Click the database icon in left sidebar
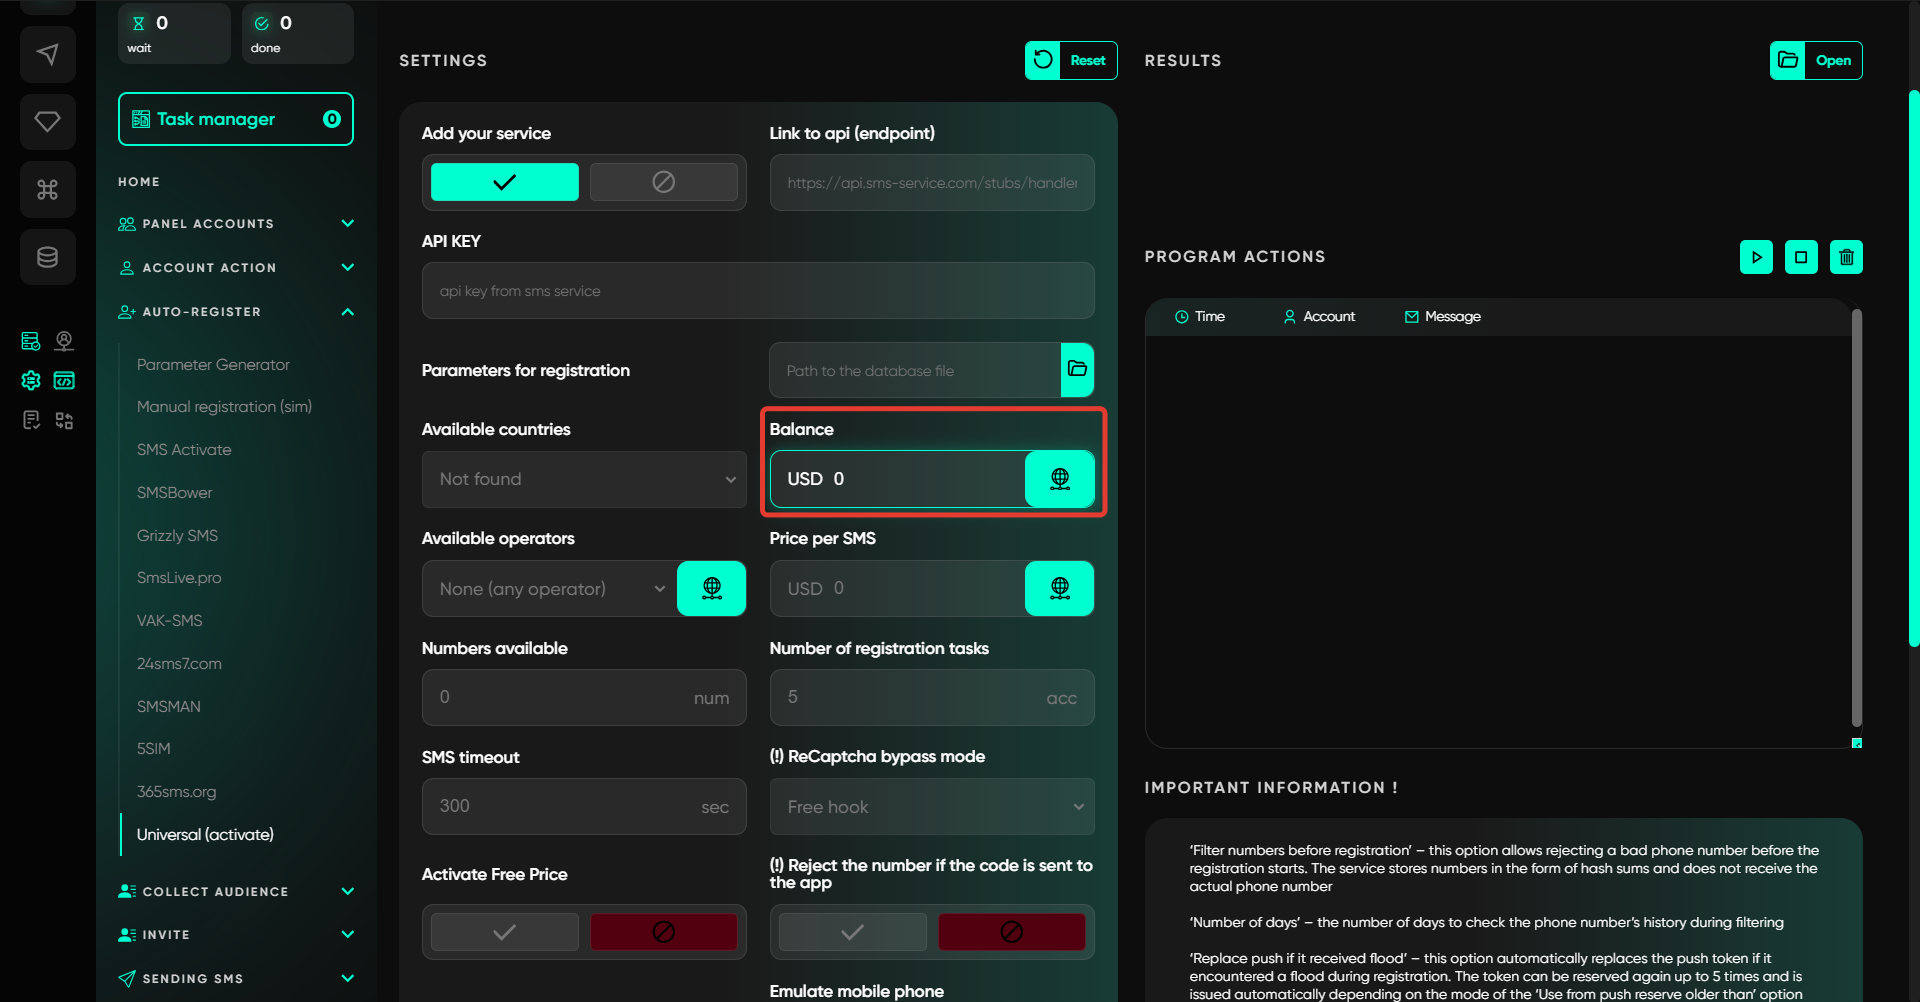This screenshot has height=1002, width=1920. click(x=47, y=257)
